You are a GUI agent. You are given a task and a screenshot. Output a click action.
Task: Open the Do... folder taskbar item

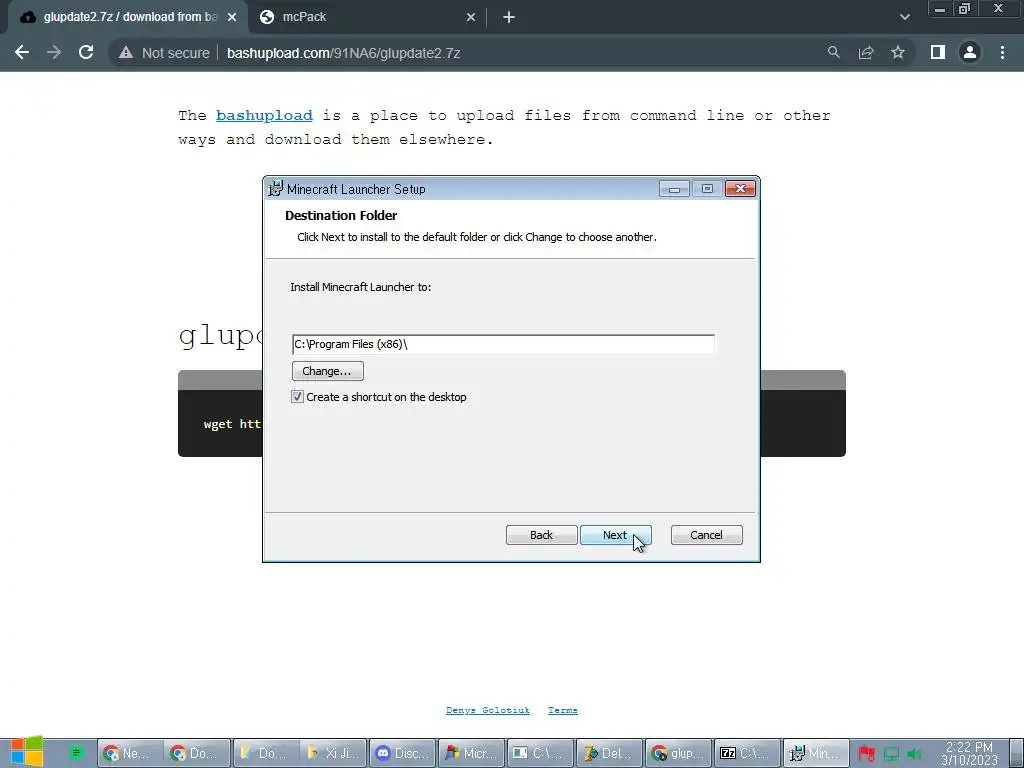tap(266, 753)
